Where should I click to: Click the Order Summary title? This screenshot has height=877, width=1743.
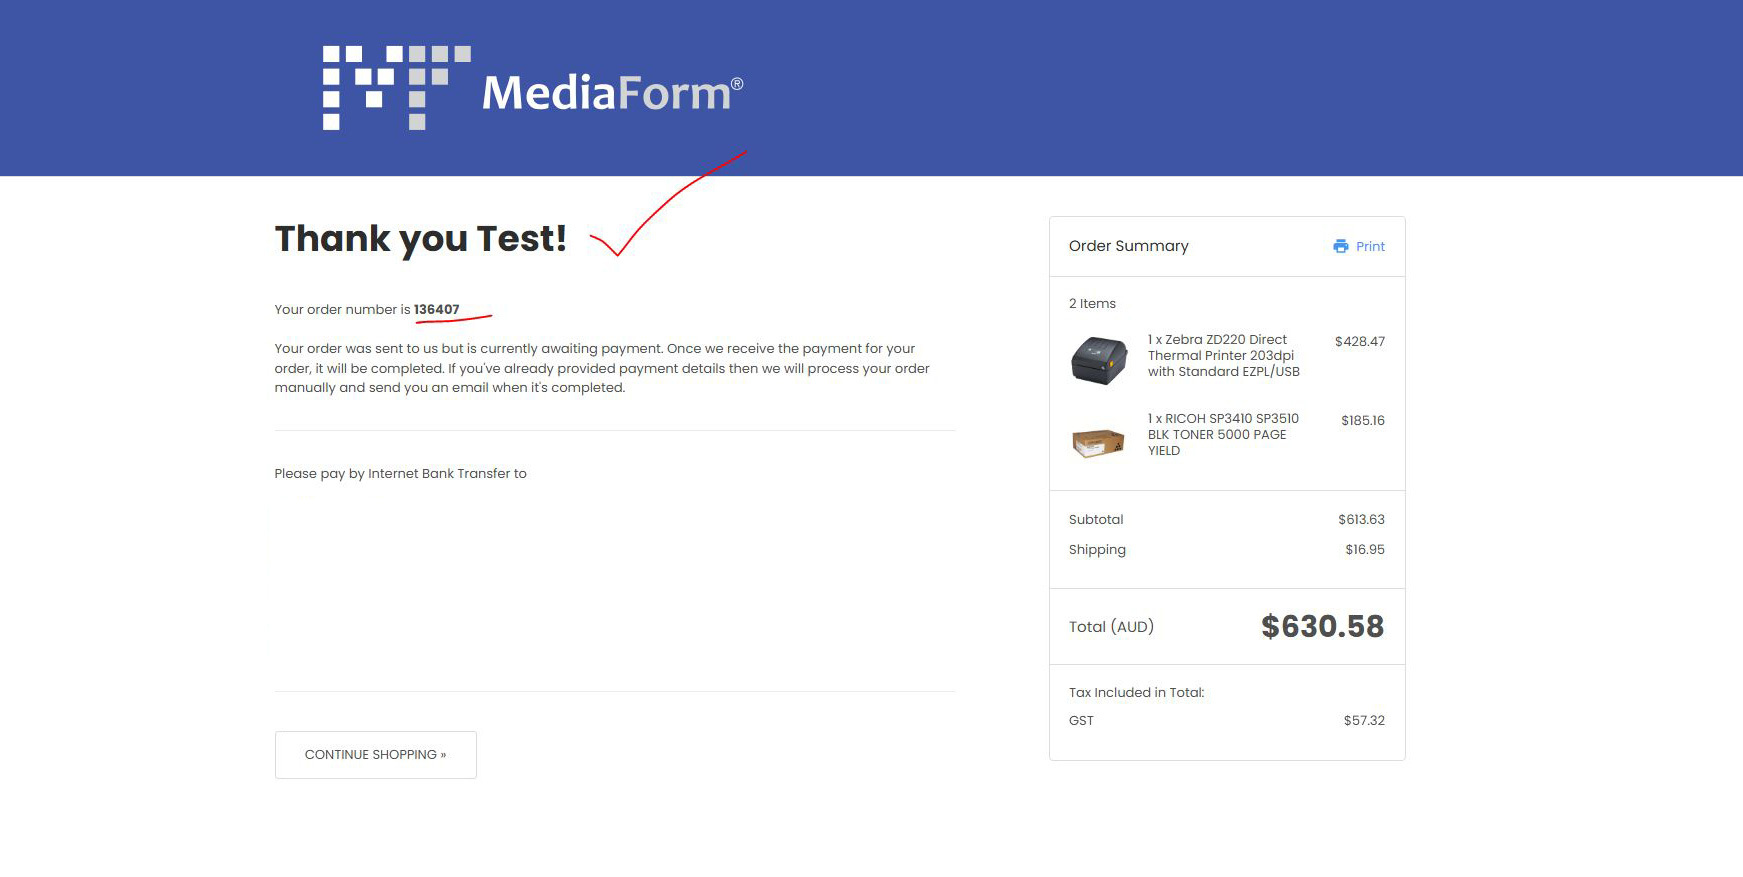tap(1128, 246)
